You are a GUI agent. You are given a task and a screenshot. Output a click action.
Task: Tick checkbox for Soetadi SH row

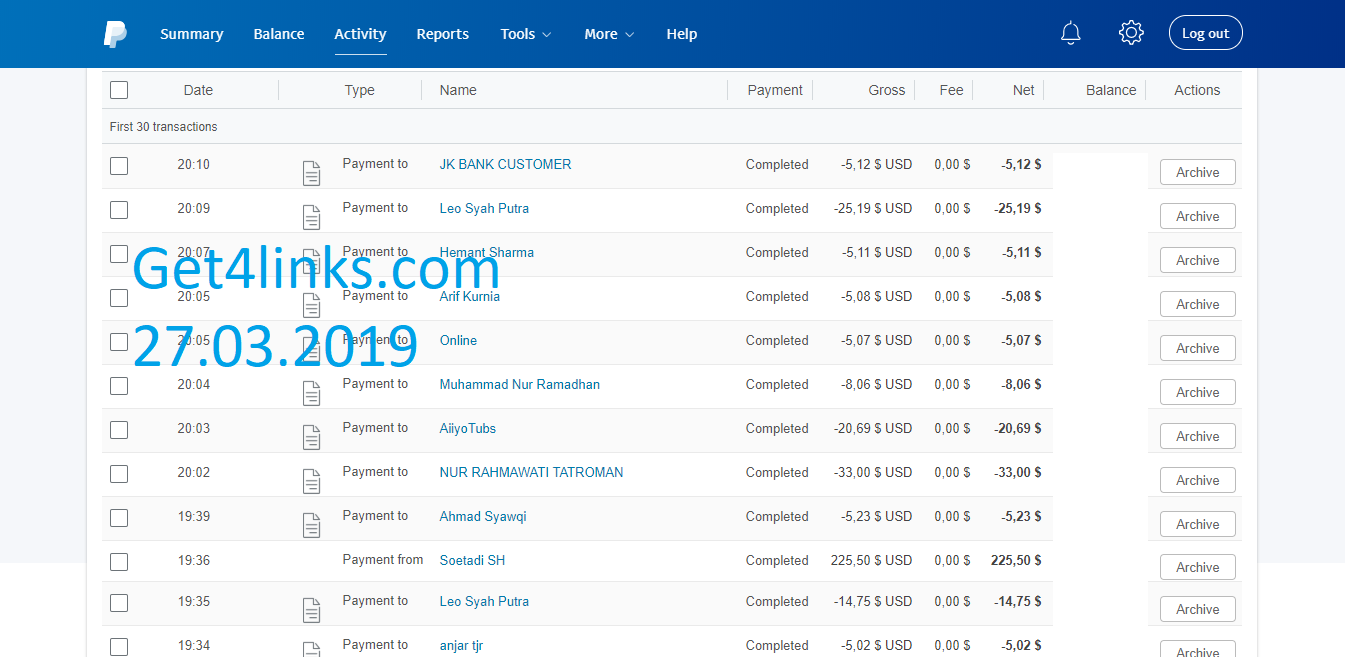click(x=119, y=562)
